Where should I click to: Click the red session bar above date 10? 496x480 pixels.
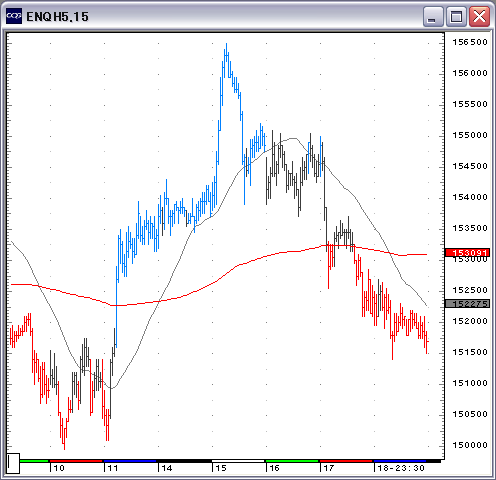[x=76, y=461]
